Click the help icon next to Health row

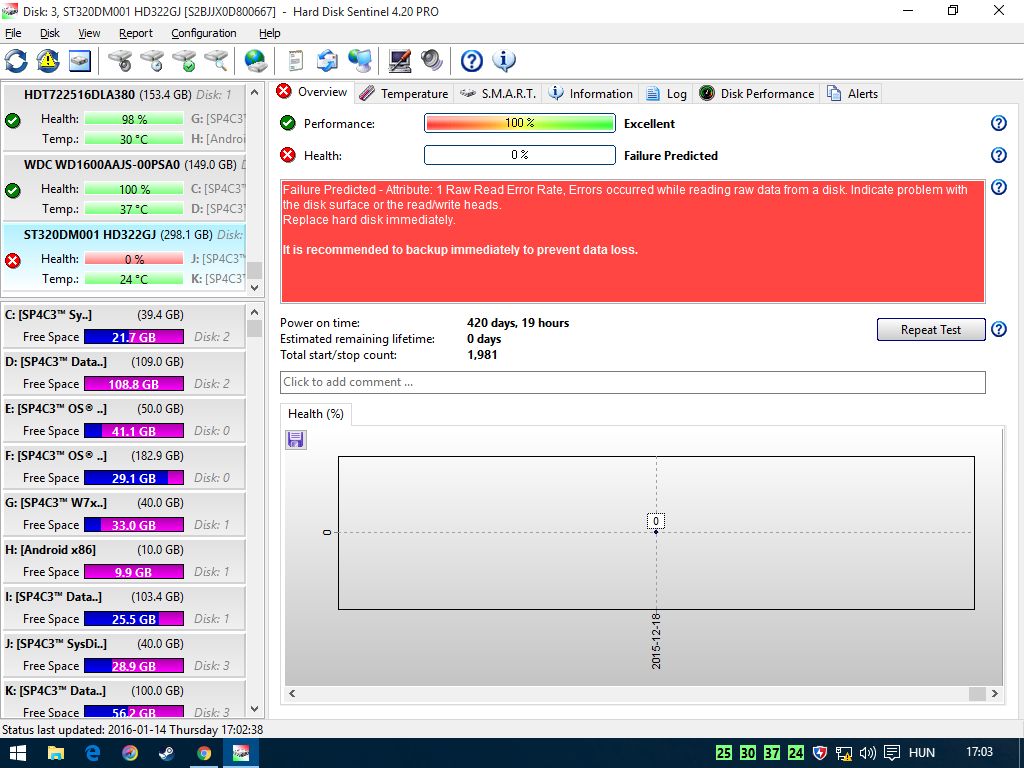click(999, 155)
